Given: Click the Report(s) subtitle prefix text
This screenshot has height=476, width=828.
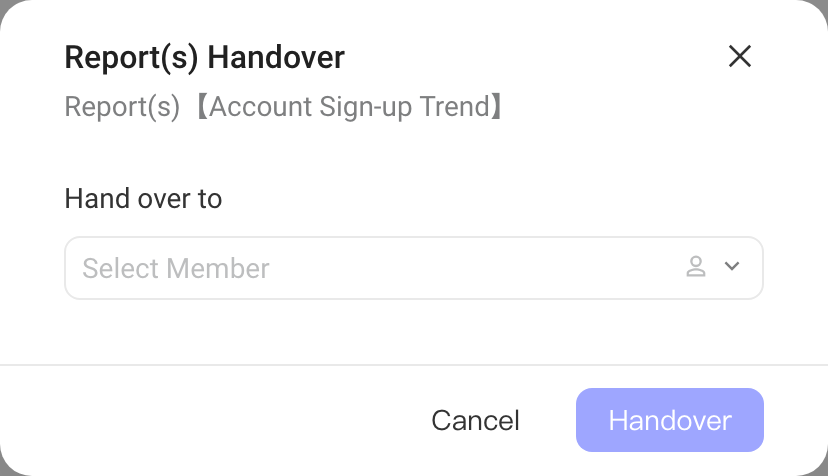Looking at the screenshot, I should (122, 107).
